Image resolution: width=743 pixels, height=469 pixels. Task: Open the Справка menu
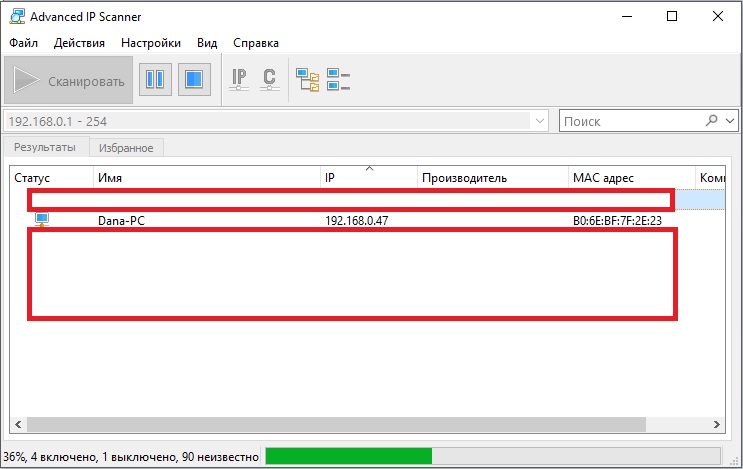256,43
